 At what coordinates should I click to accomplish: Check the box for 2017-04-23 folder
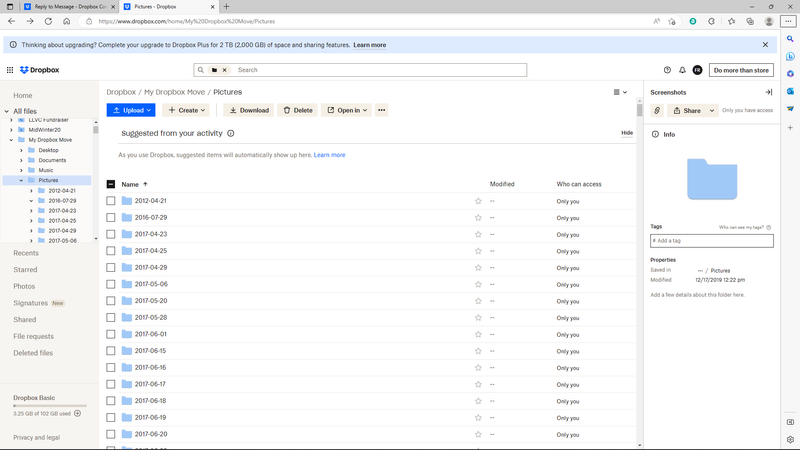pos(111,234)
